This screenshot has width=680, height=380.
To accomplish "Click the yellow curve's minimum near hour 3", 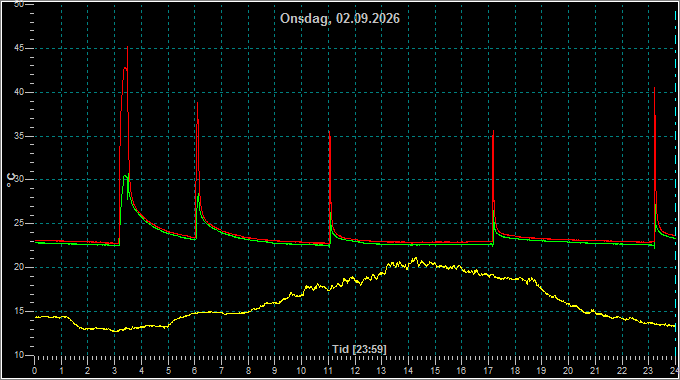I will point(115,331).
